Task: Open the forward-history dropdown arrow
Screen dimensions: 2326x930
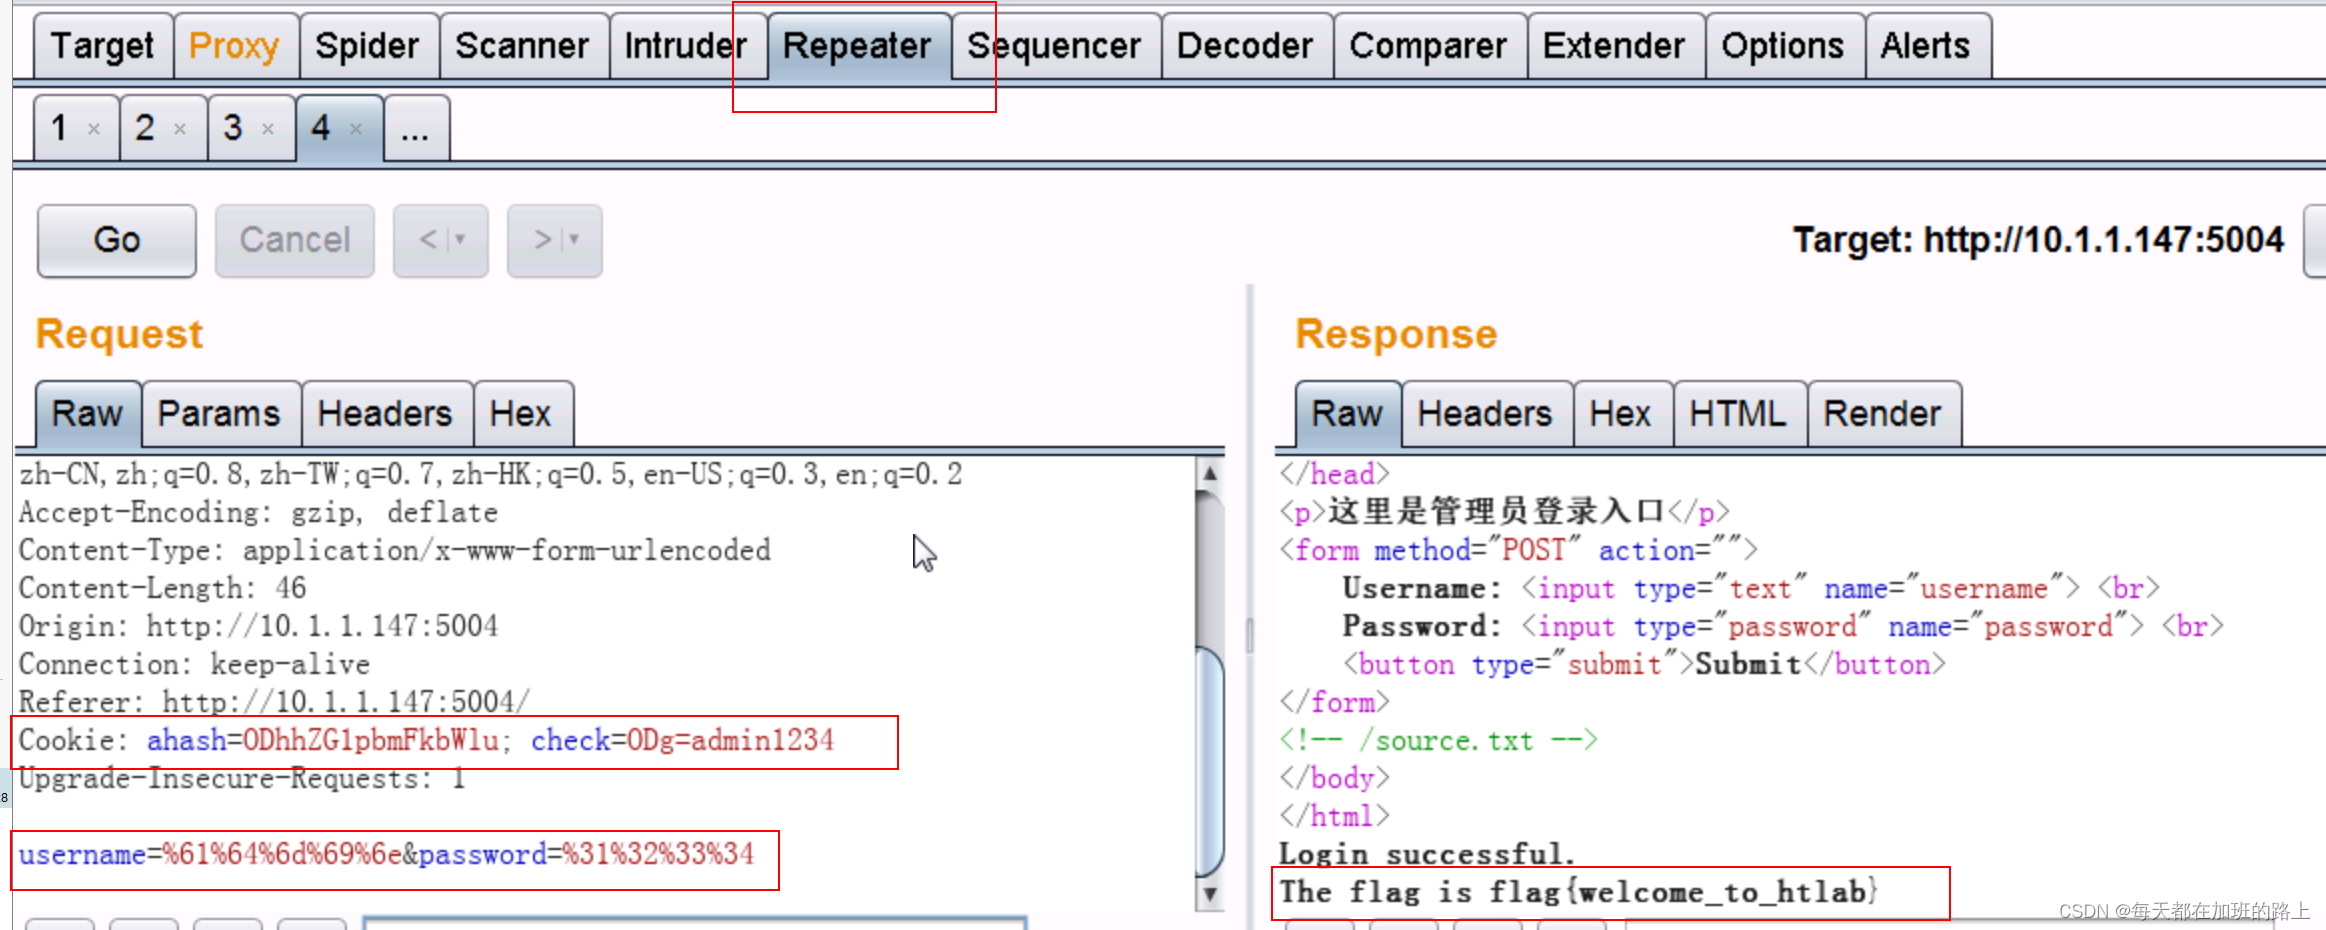Action: tap(572, 240)
